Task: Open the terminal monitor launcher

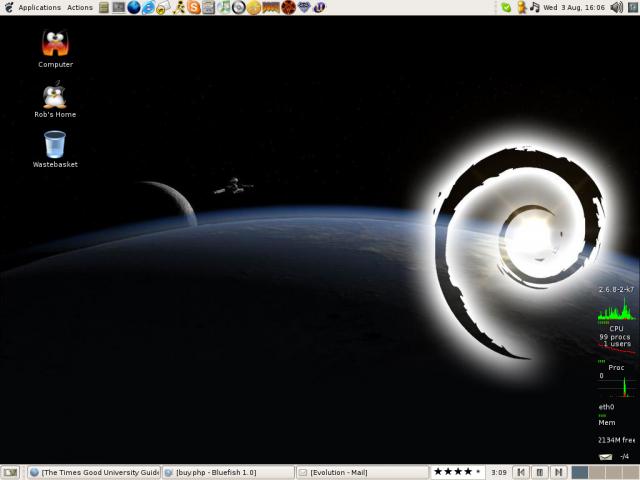Action: coord(119,7)
